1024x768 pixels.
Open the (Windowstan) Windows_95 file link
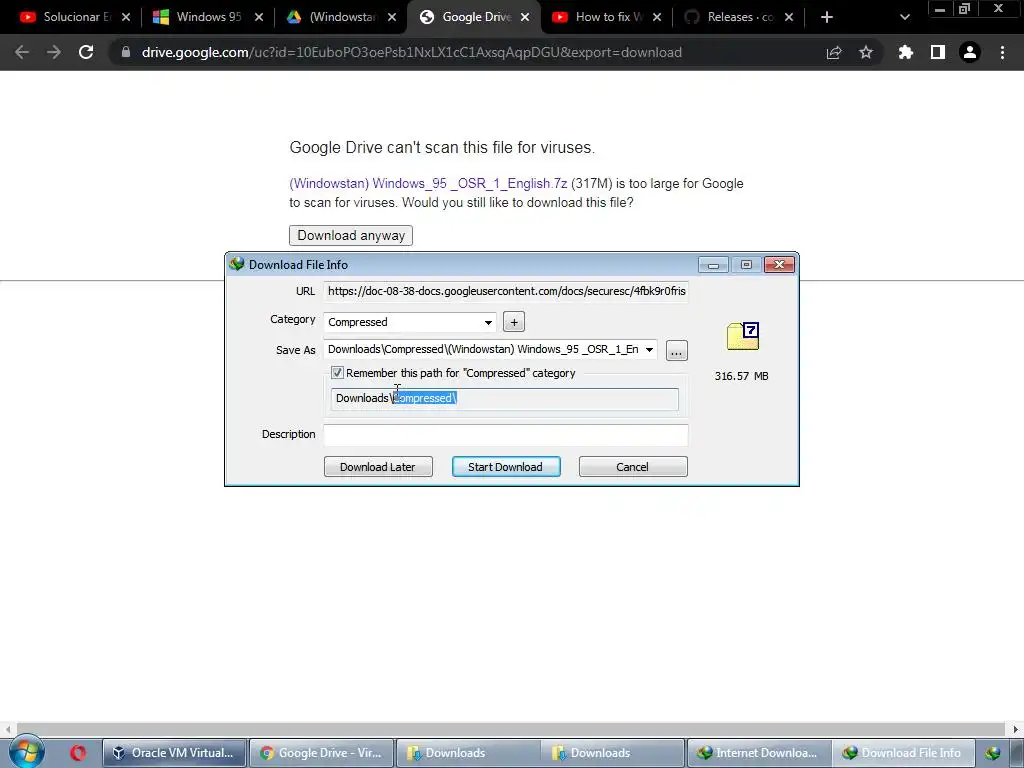pos(428,184)
